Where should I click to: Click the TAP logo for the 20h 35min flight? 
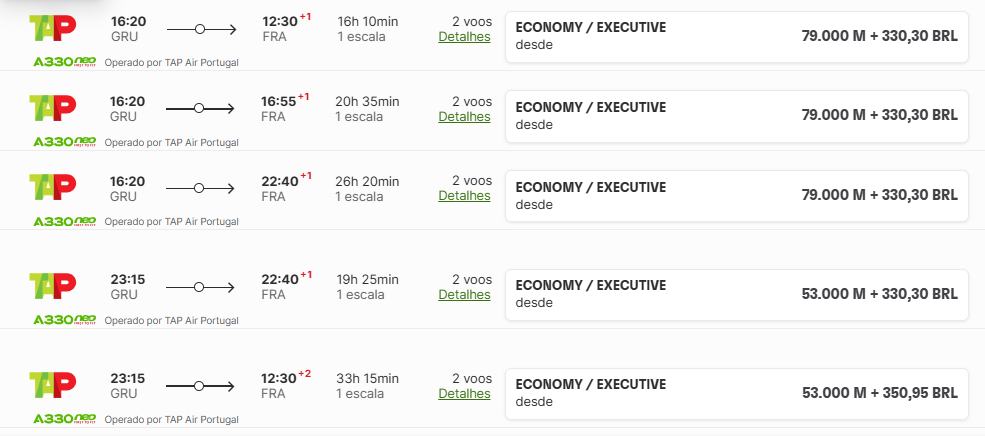tap(53, 108)
